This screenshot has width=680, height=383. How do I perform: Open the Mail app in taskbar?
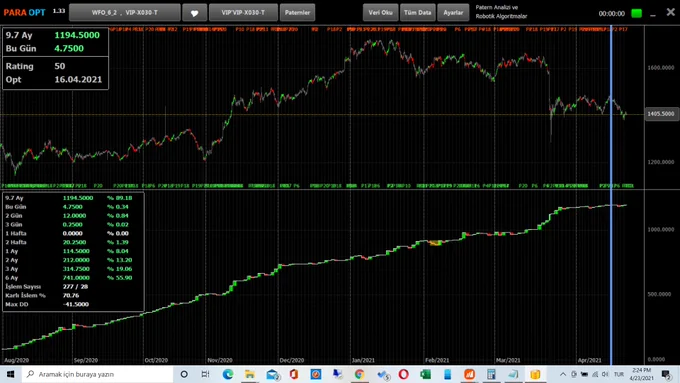[x=272, y=374]
